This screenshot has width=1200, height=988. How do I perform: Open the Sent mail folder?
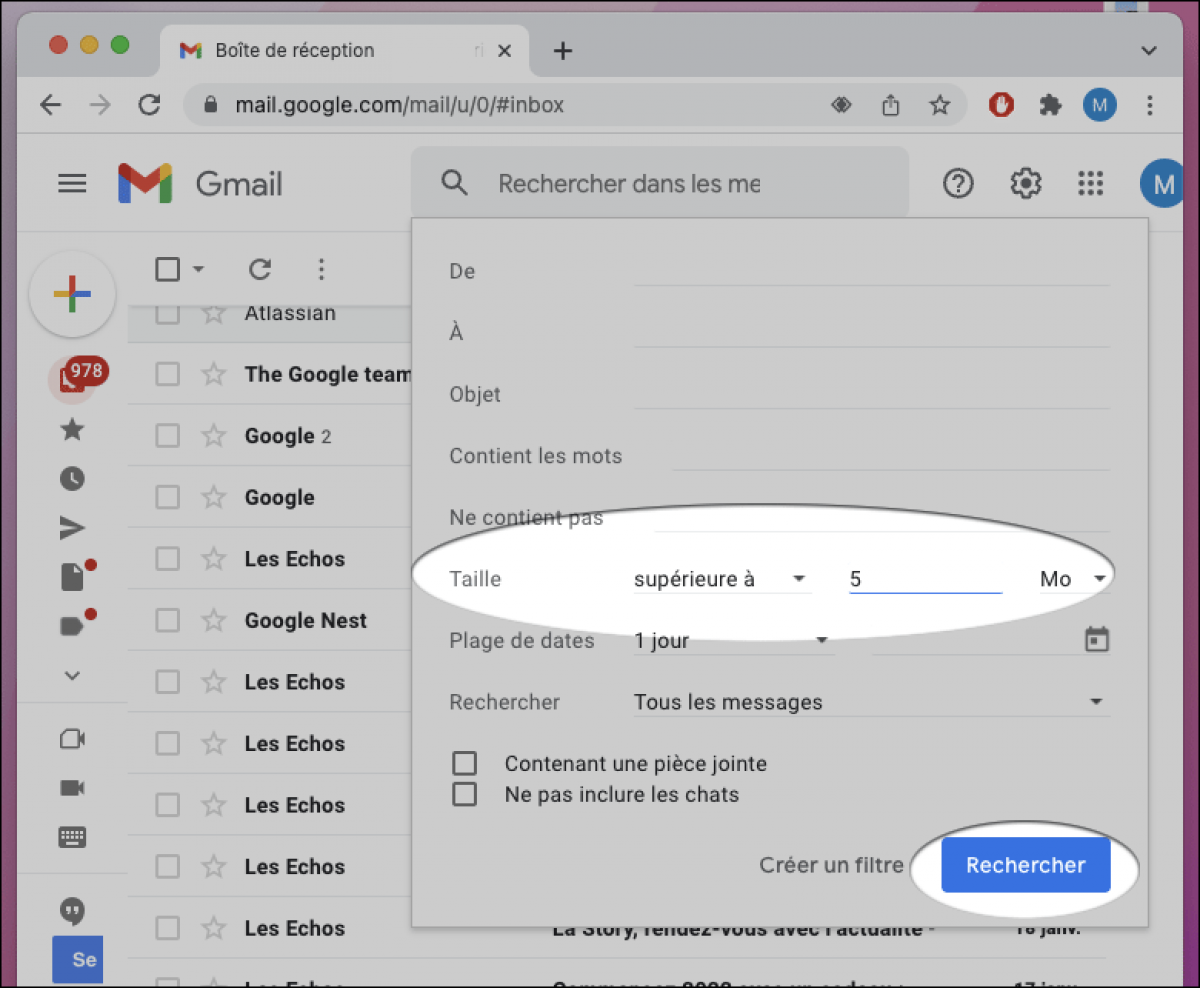(71, 528)
